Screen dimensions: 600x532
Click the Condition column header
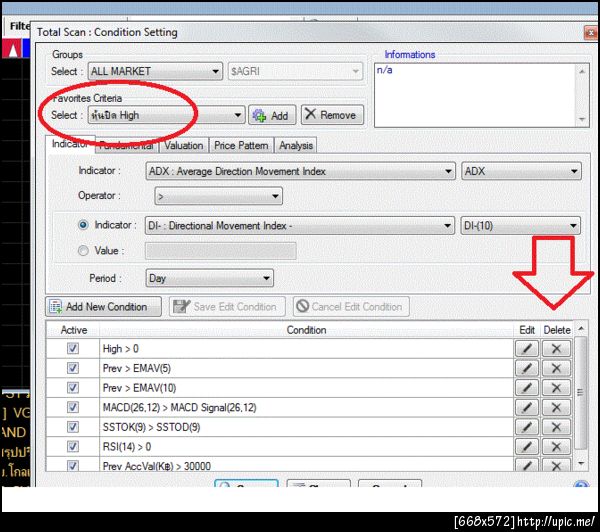point(306,330)
